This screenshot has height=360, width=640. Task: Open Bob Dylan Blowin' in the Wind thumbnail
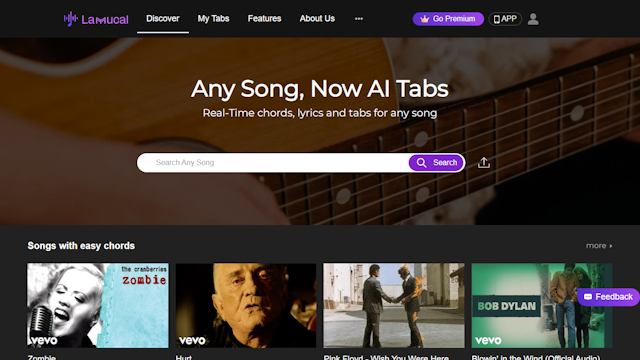pos(542,305)
